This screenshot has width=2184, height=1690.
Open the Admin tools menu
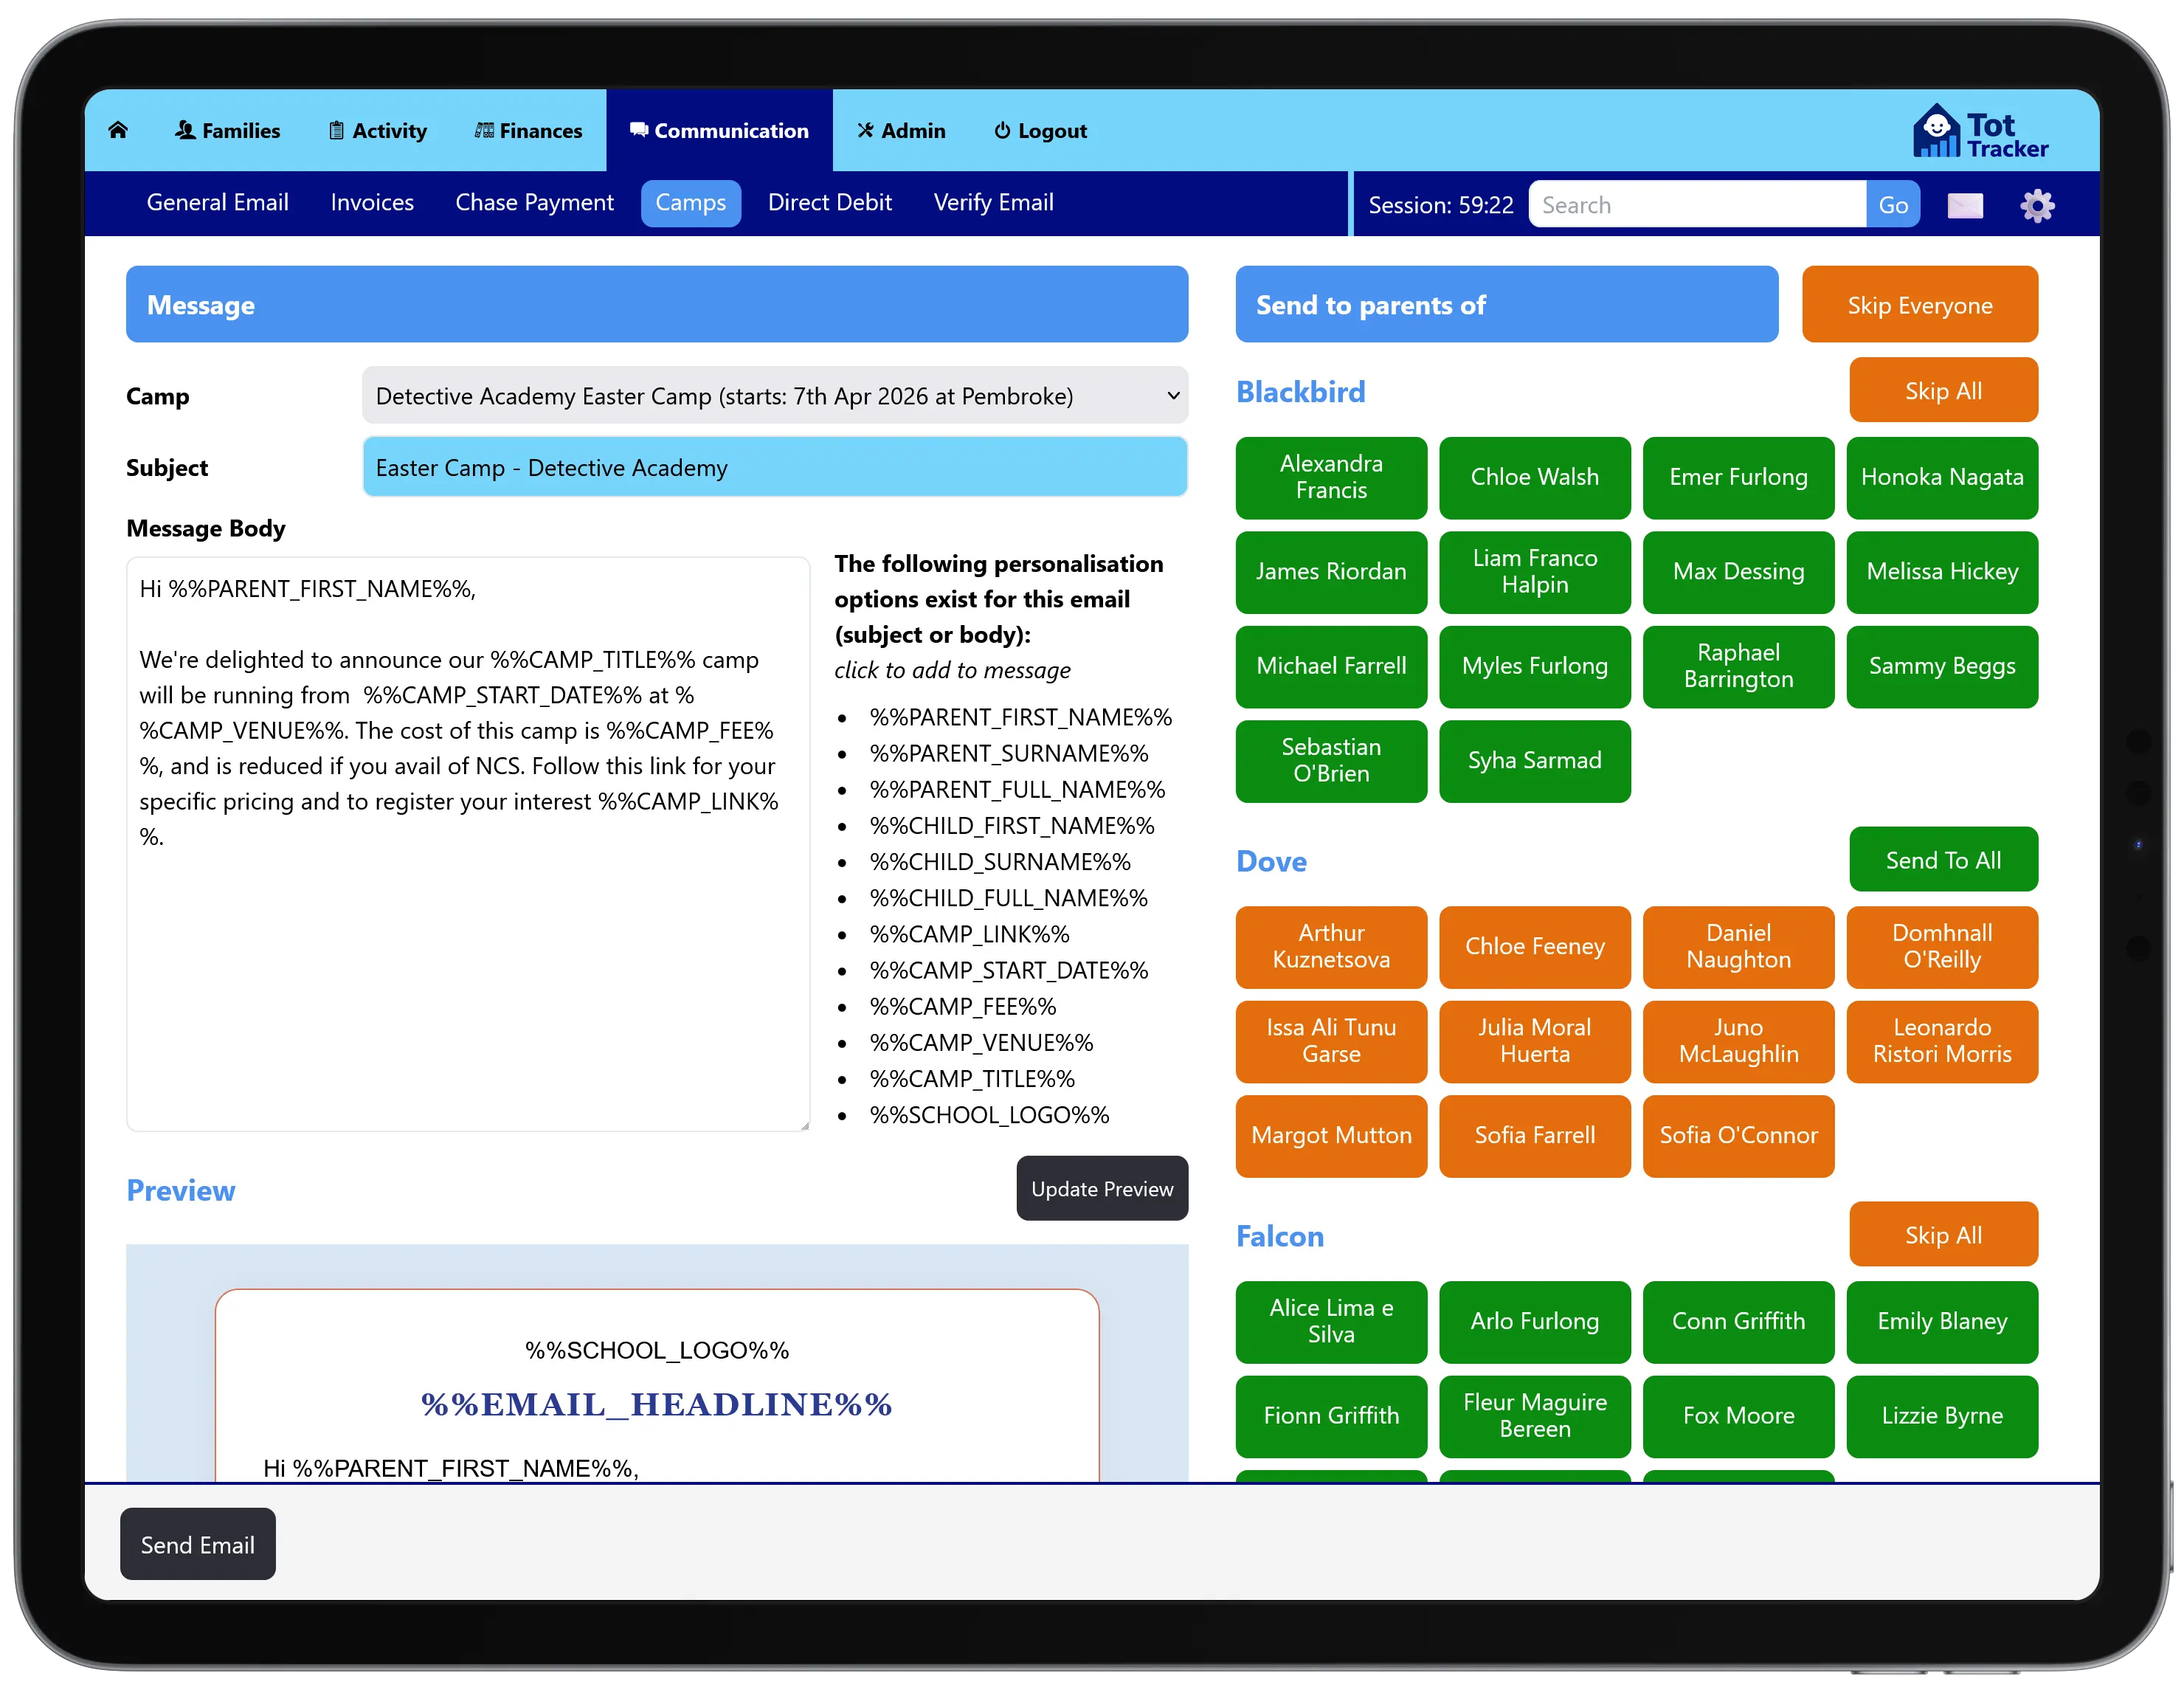tap(901, 131)
